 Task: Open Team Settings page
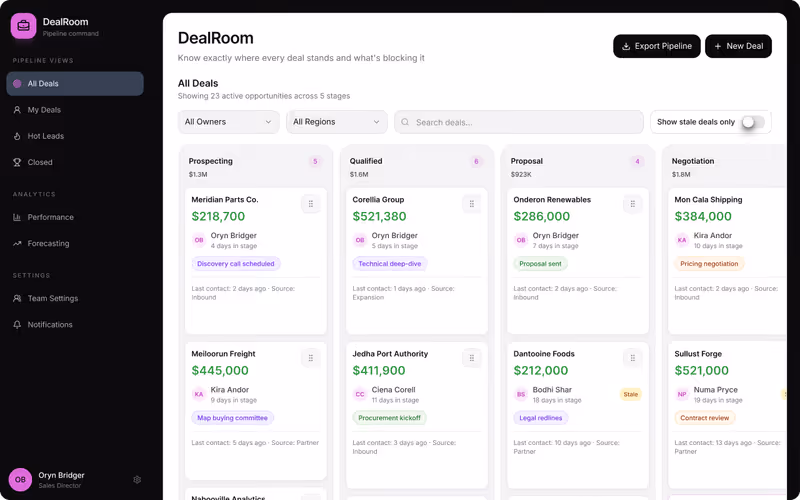[75, 298]
